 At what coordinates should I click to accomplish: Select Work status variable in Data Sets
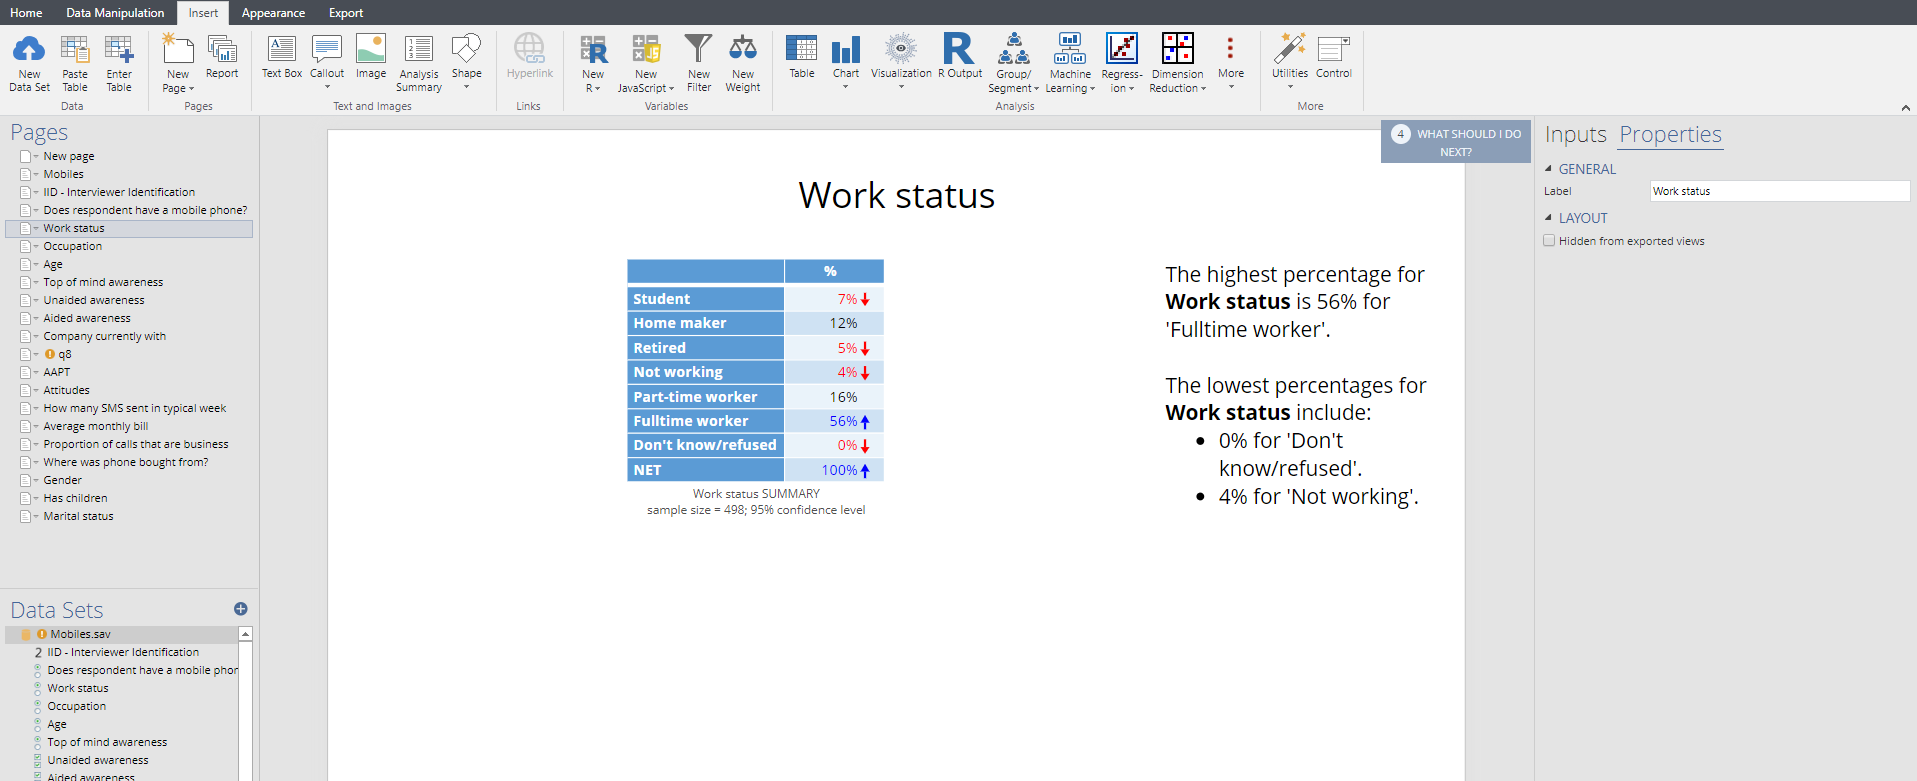pyautogui.click(x=78, y=688)
